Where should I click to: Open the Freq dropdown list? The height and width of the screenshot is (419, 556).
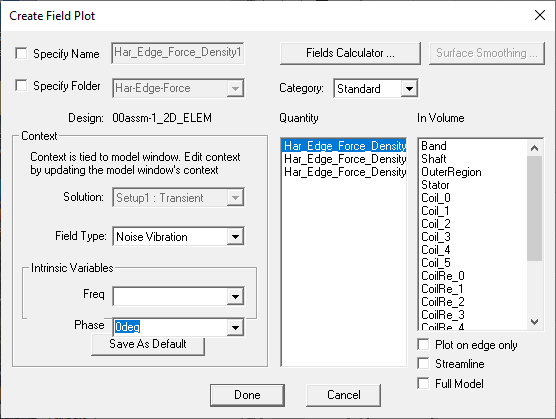point(235,296)
